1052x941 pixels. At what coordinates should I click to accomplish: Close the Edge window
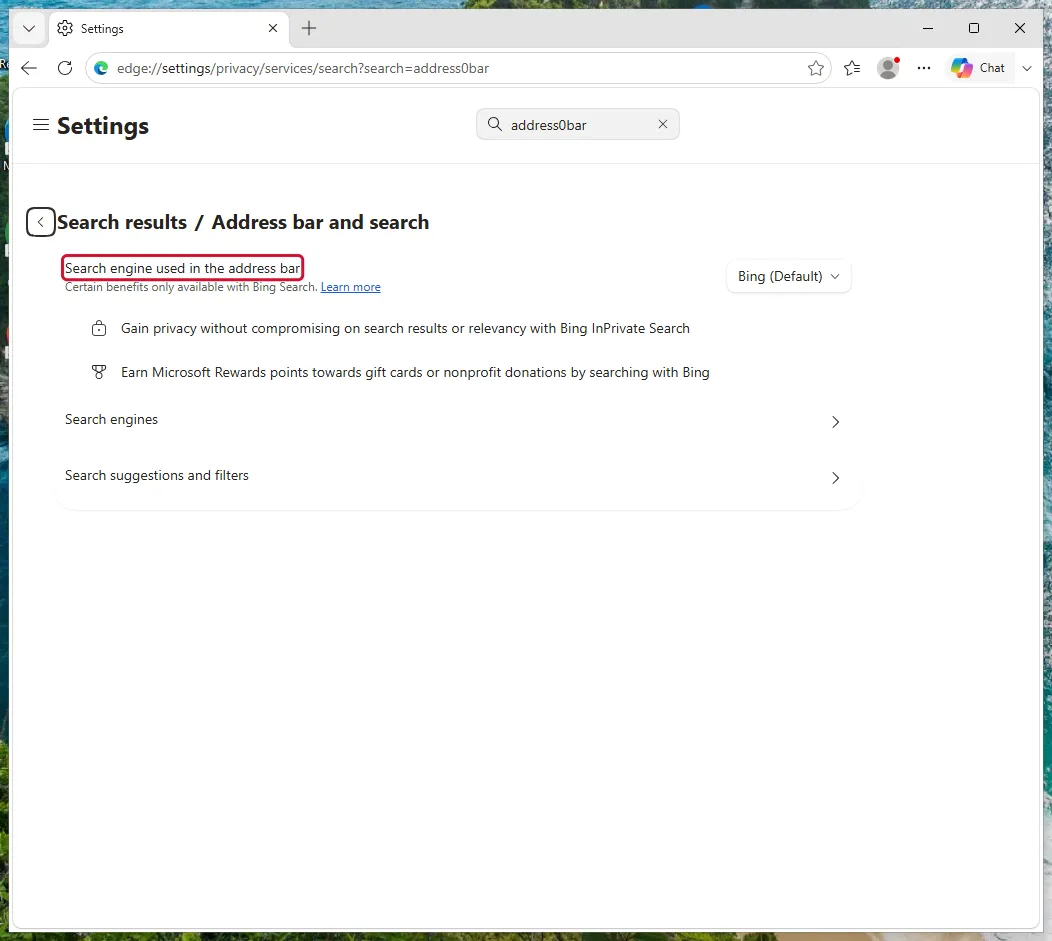tap(1020, 28)
